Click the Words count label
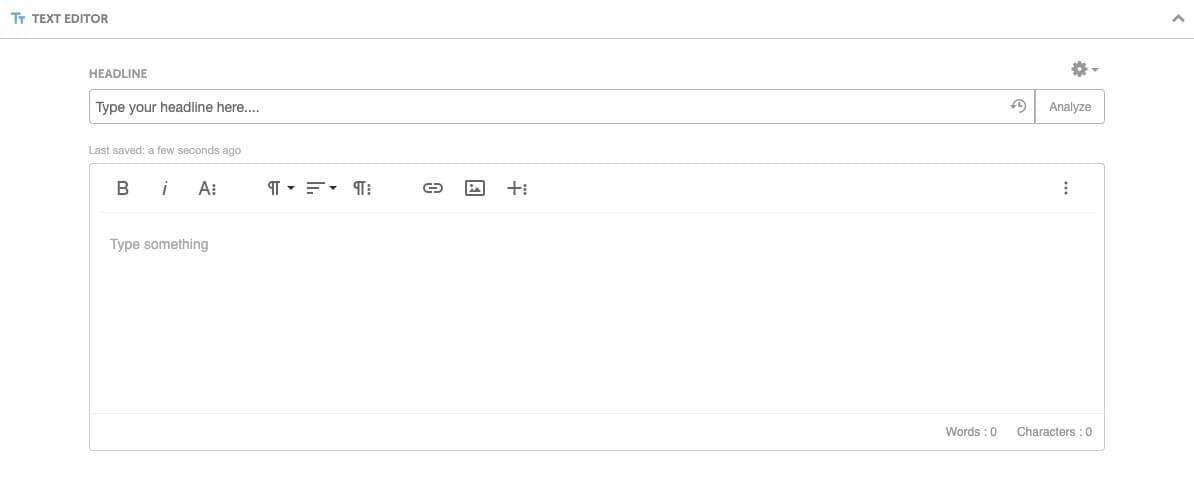The image size is (1194, 494). click(971, 432)
